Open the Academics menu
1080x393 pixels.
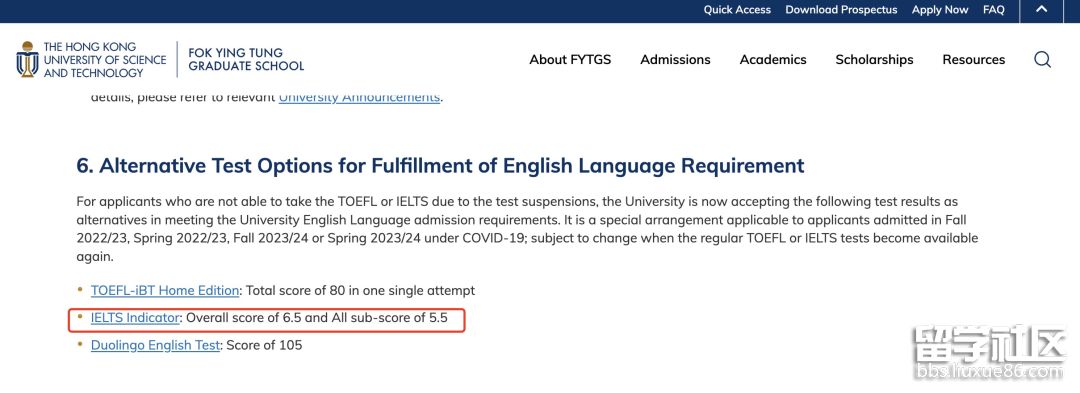coord(773,60)
